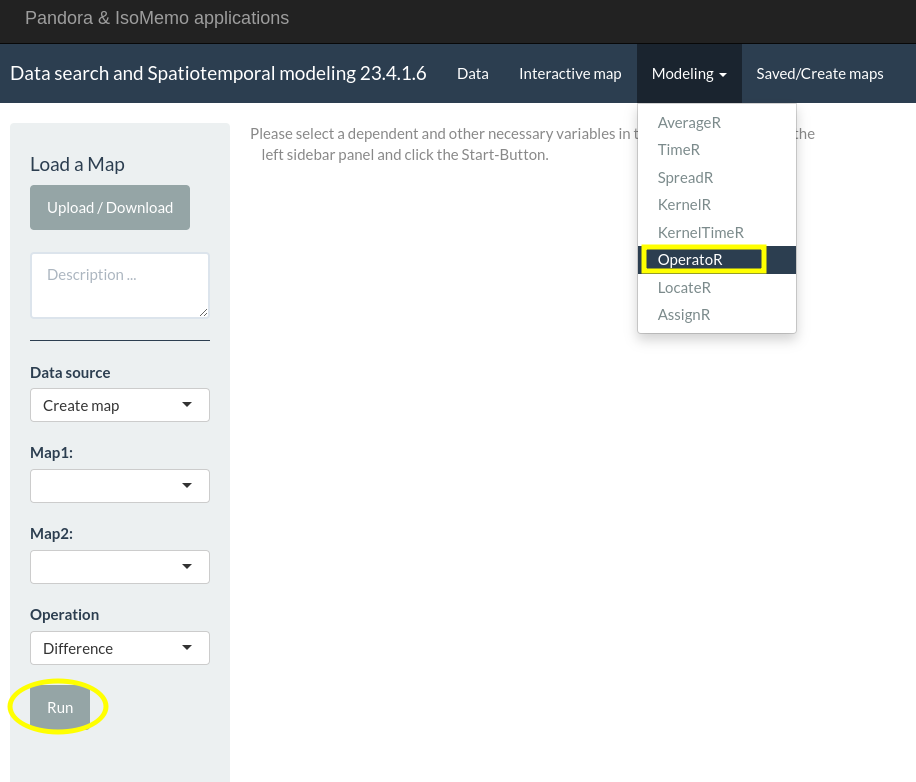916x782 pixels.
Task: Click the Pandora & IsoMemo applications title
Action: click(x=156, y=18)
